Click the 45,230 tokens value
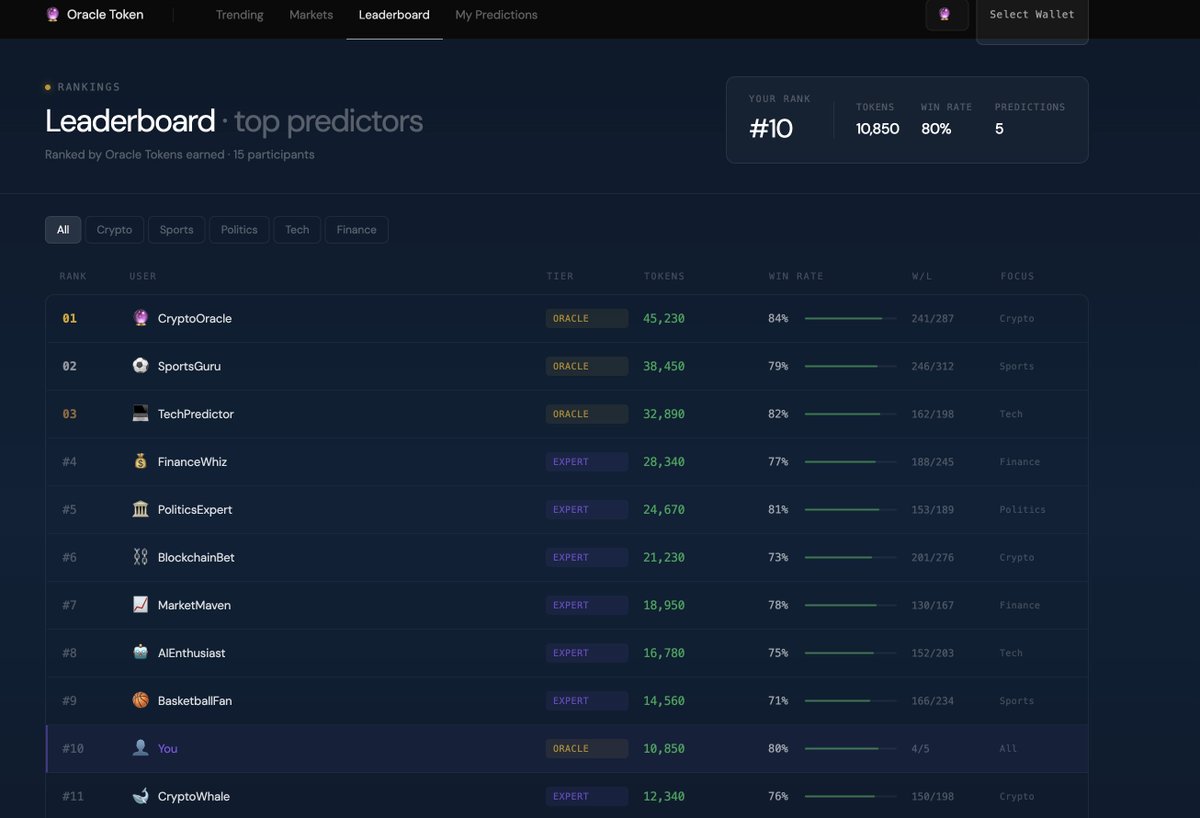Screen dimensions: 1200x818 click(x=664, y=318)
